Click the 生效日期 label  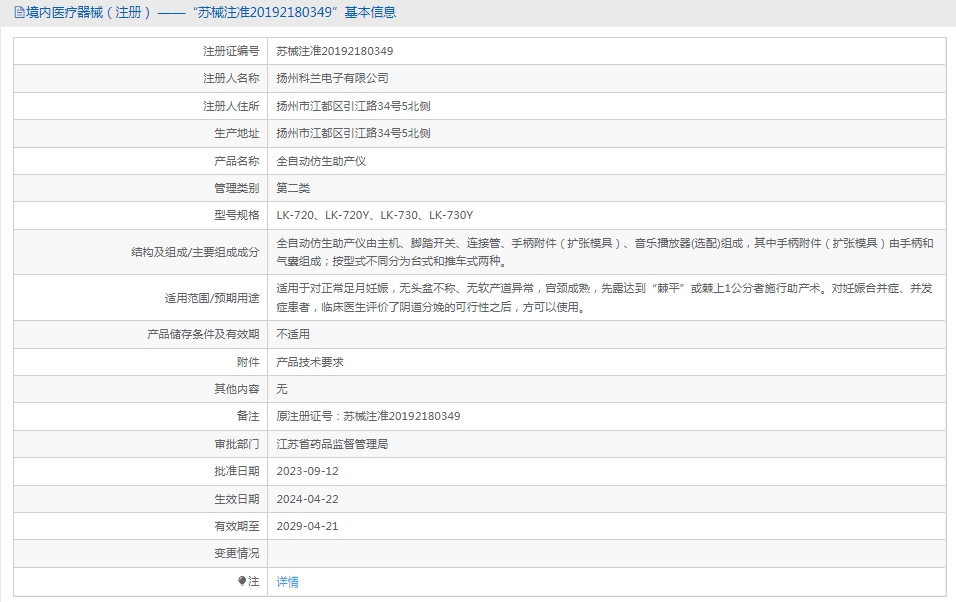point(237,499)
